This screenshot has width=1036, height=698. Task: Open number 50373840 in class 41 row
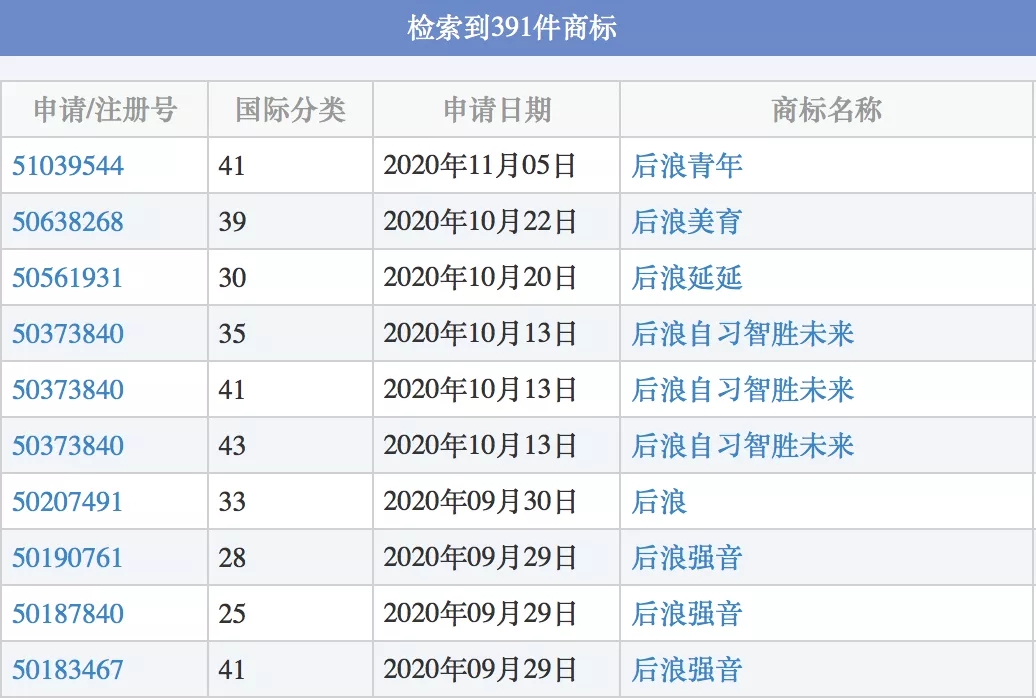(67, 390)
